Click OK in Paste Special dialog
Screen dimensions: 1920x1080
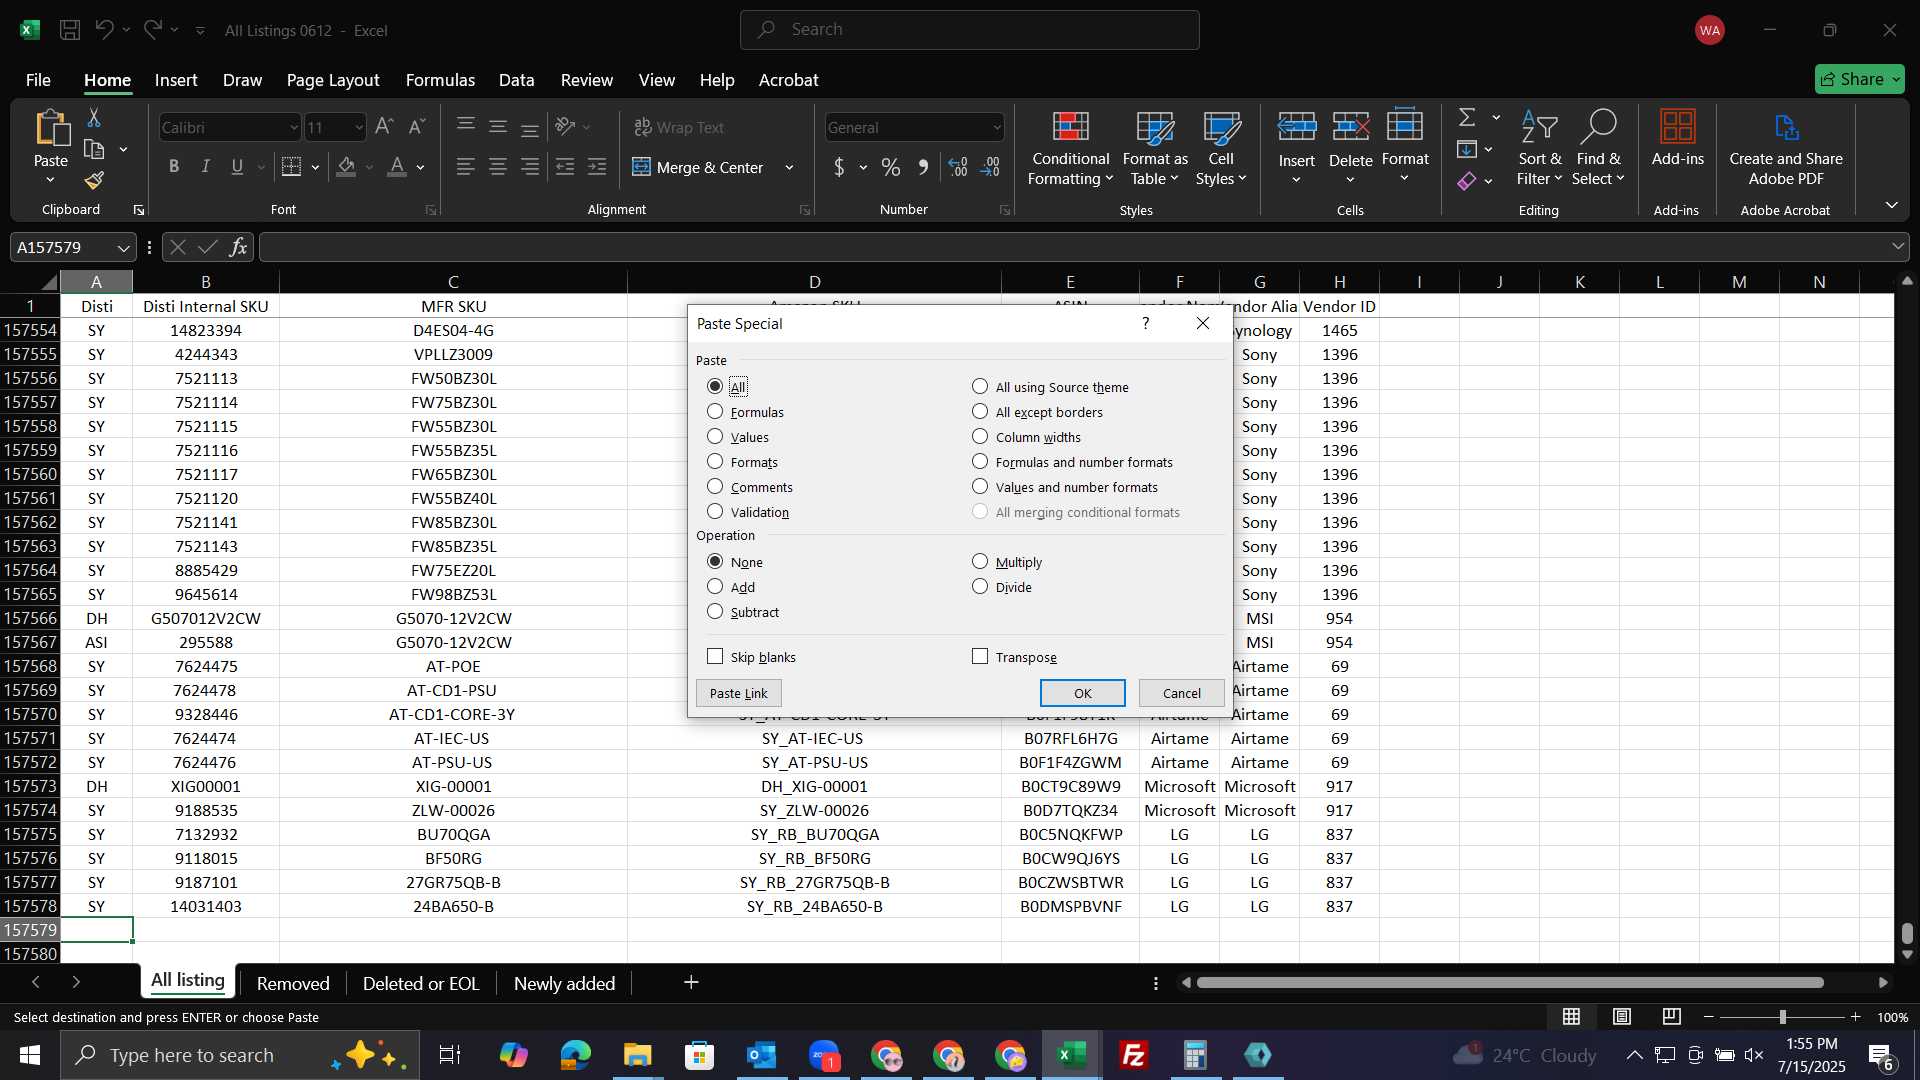point(1083,693)
